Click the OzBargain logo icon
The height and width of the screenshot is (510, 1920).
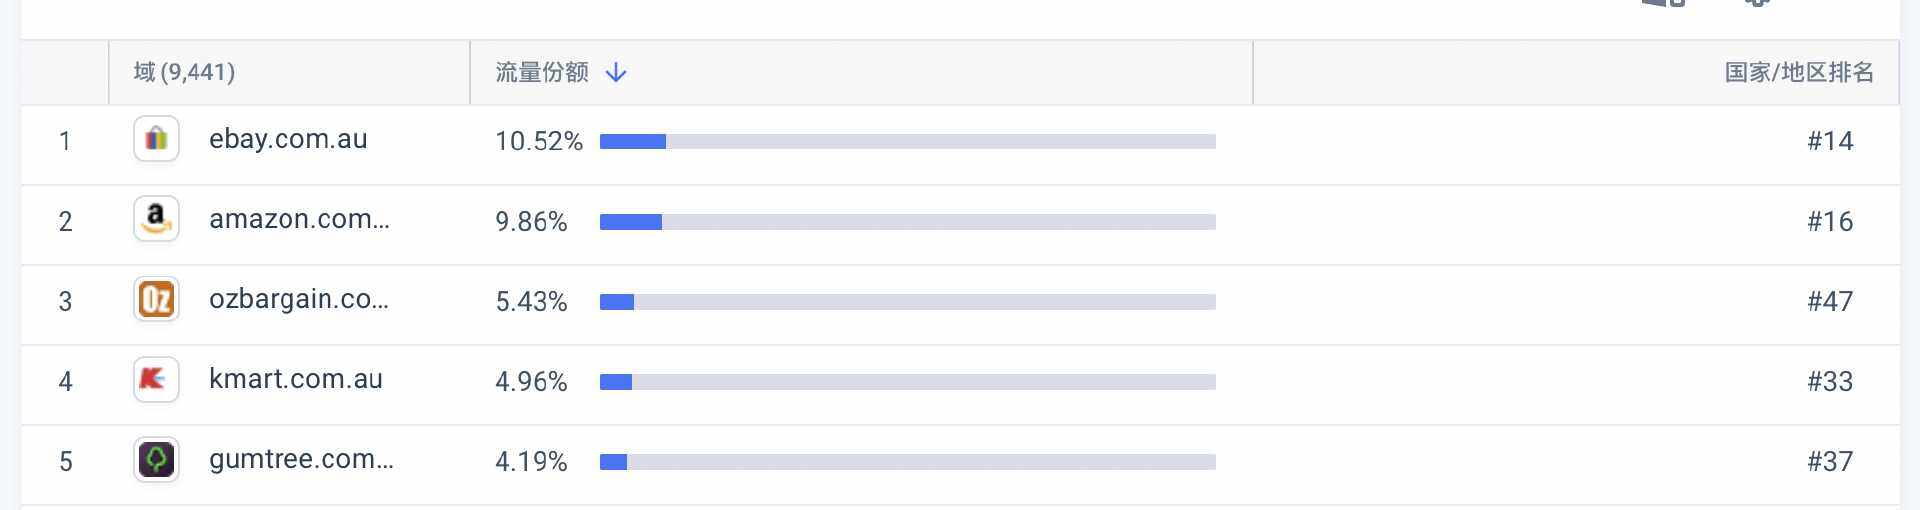pyautogui.click(x=156, y=299)
